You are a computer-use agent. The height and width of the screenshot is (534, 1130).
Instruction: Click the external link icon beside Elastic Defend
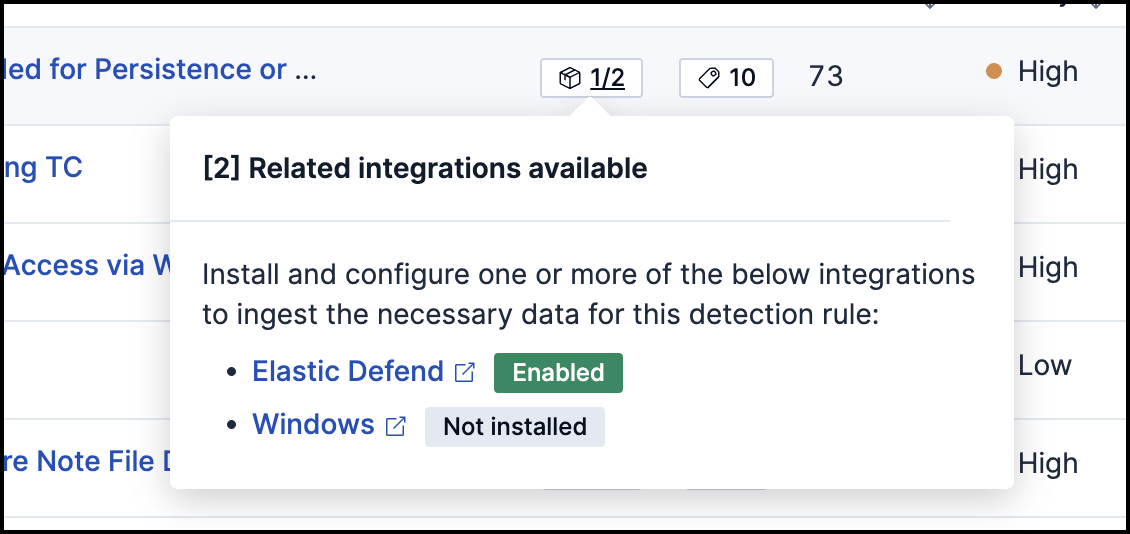click(x=465, y=372)
